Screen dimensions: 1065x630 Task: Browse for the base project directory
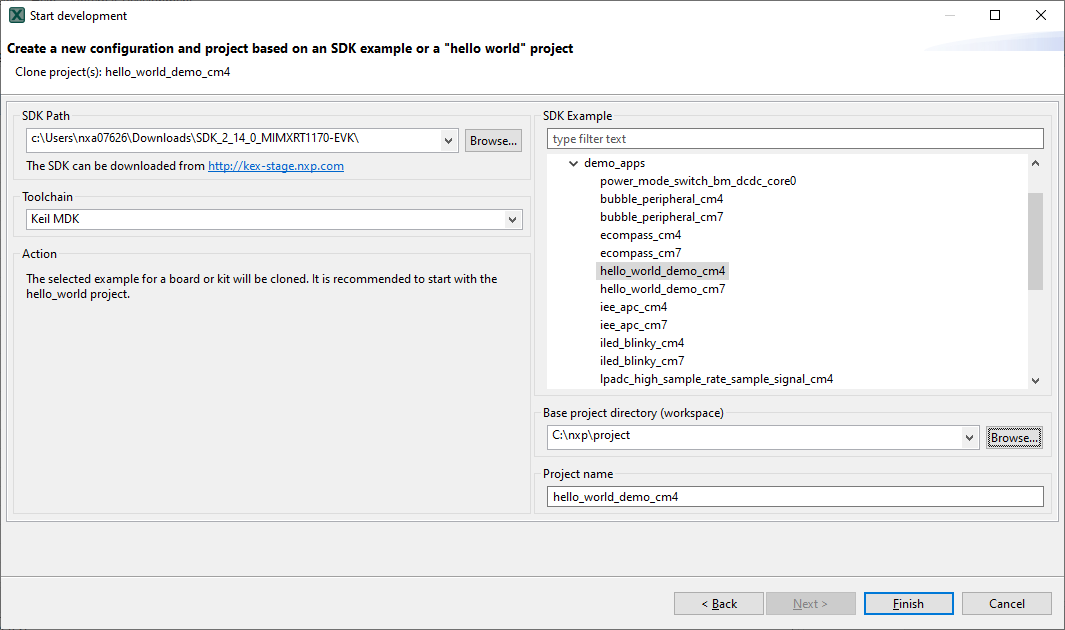click(1014, 437)
